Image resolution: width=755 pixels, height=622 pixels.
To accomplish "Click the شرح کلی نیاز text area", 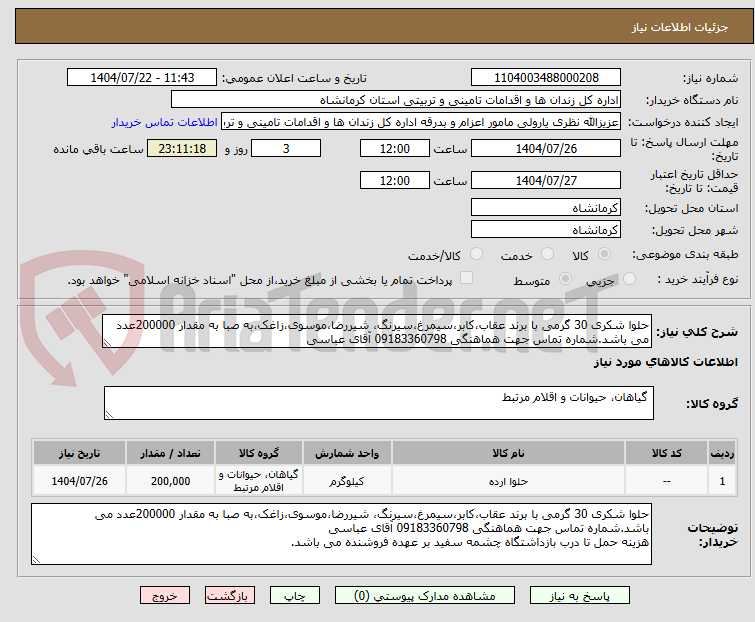I will (x=377, y=331).
